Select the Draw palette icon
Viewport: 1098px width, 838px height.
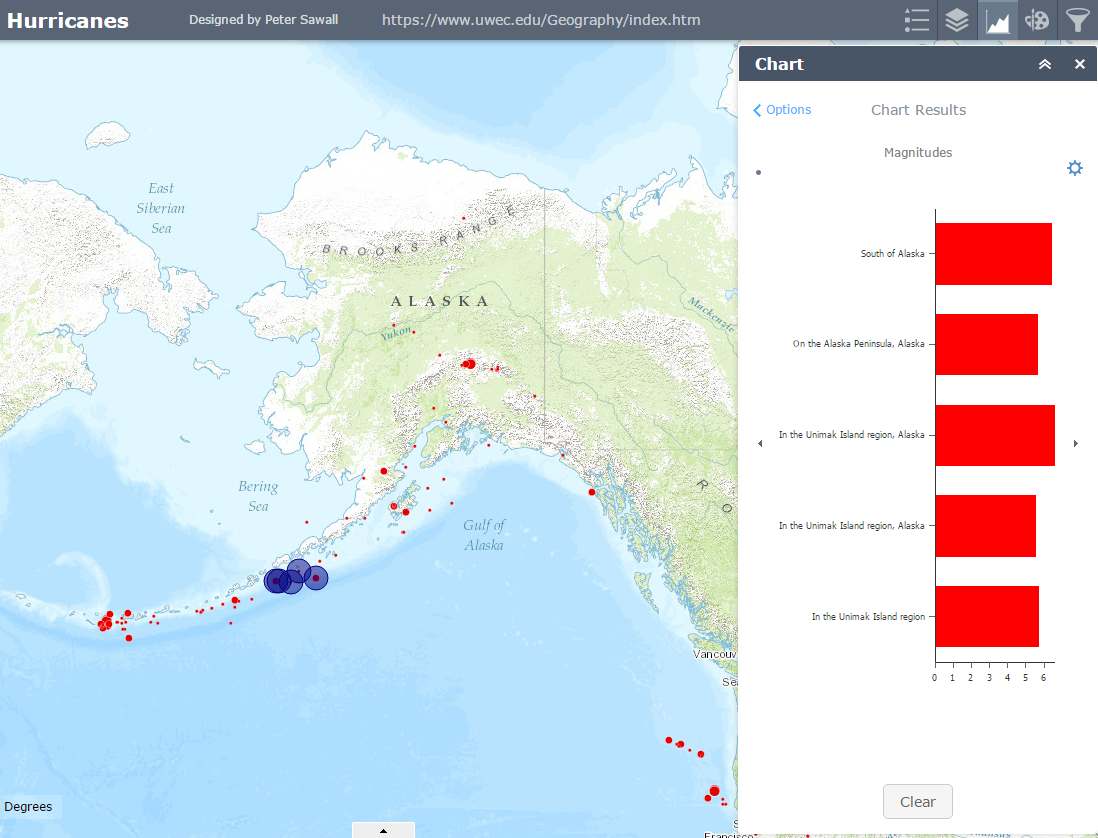1037,20
